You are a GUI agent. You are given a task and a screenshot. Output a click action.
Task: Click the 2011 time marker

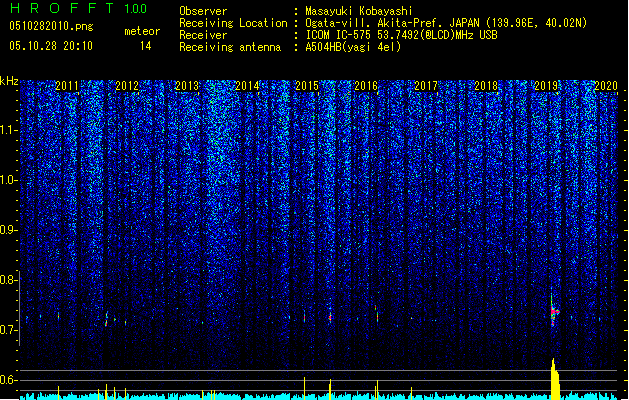tap(67, 85)
